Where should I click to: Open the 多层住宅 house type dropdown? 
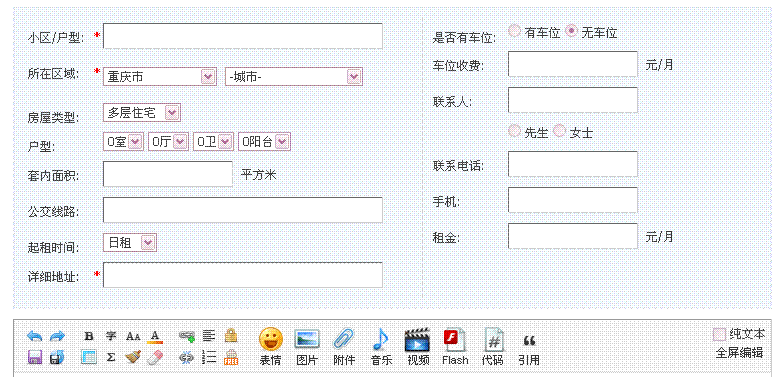(142, 113)
